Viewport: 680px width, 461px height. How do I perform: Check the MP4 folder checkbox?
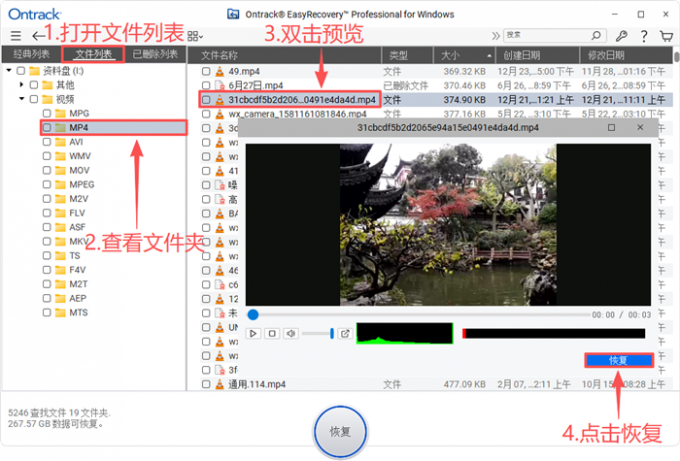(47, 128)
